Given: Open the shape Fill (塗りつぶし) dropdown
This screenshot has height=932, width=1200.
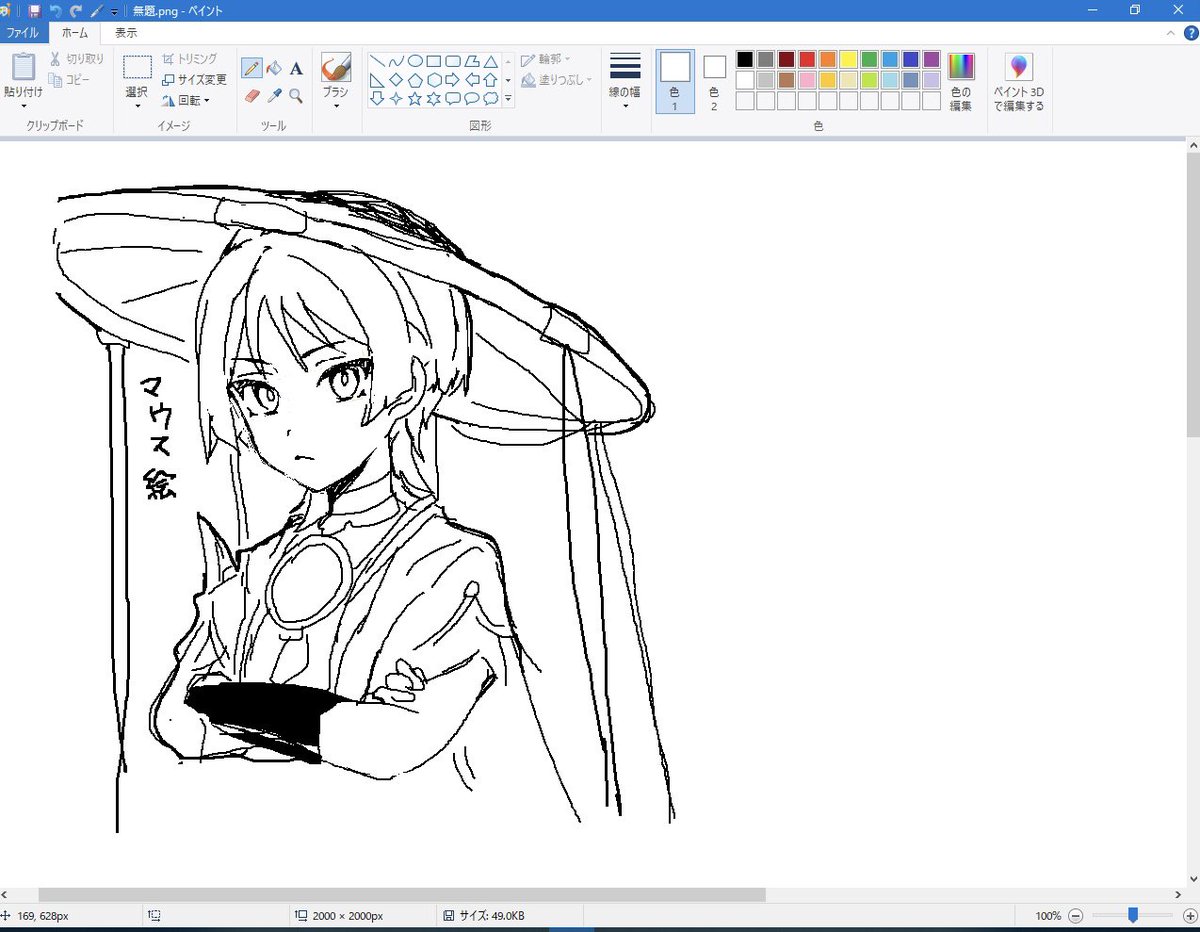Looking at the screenshot, I should click(556, 79).
